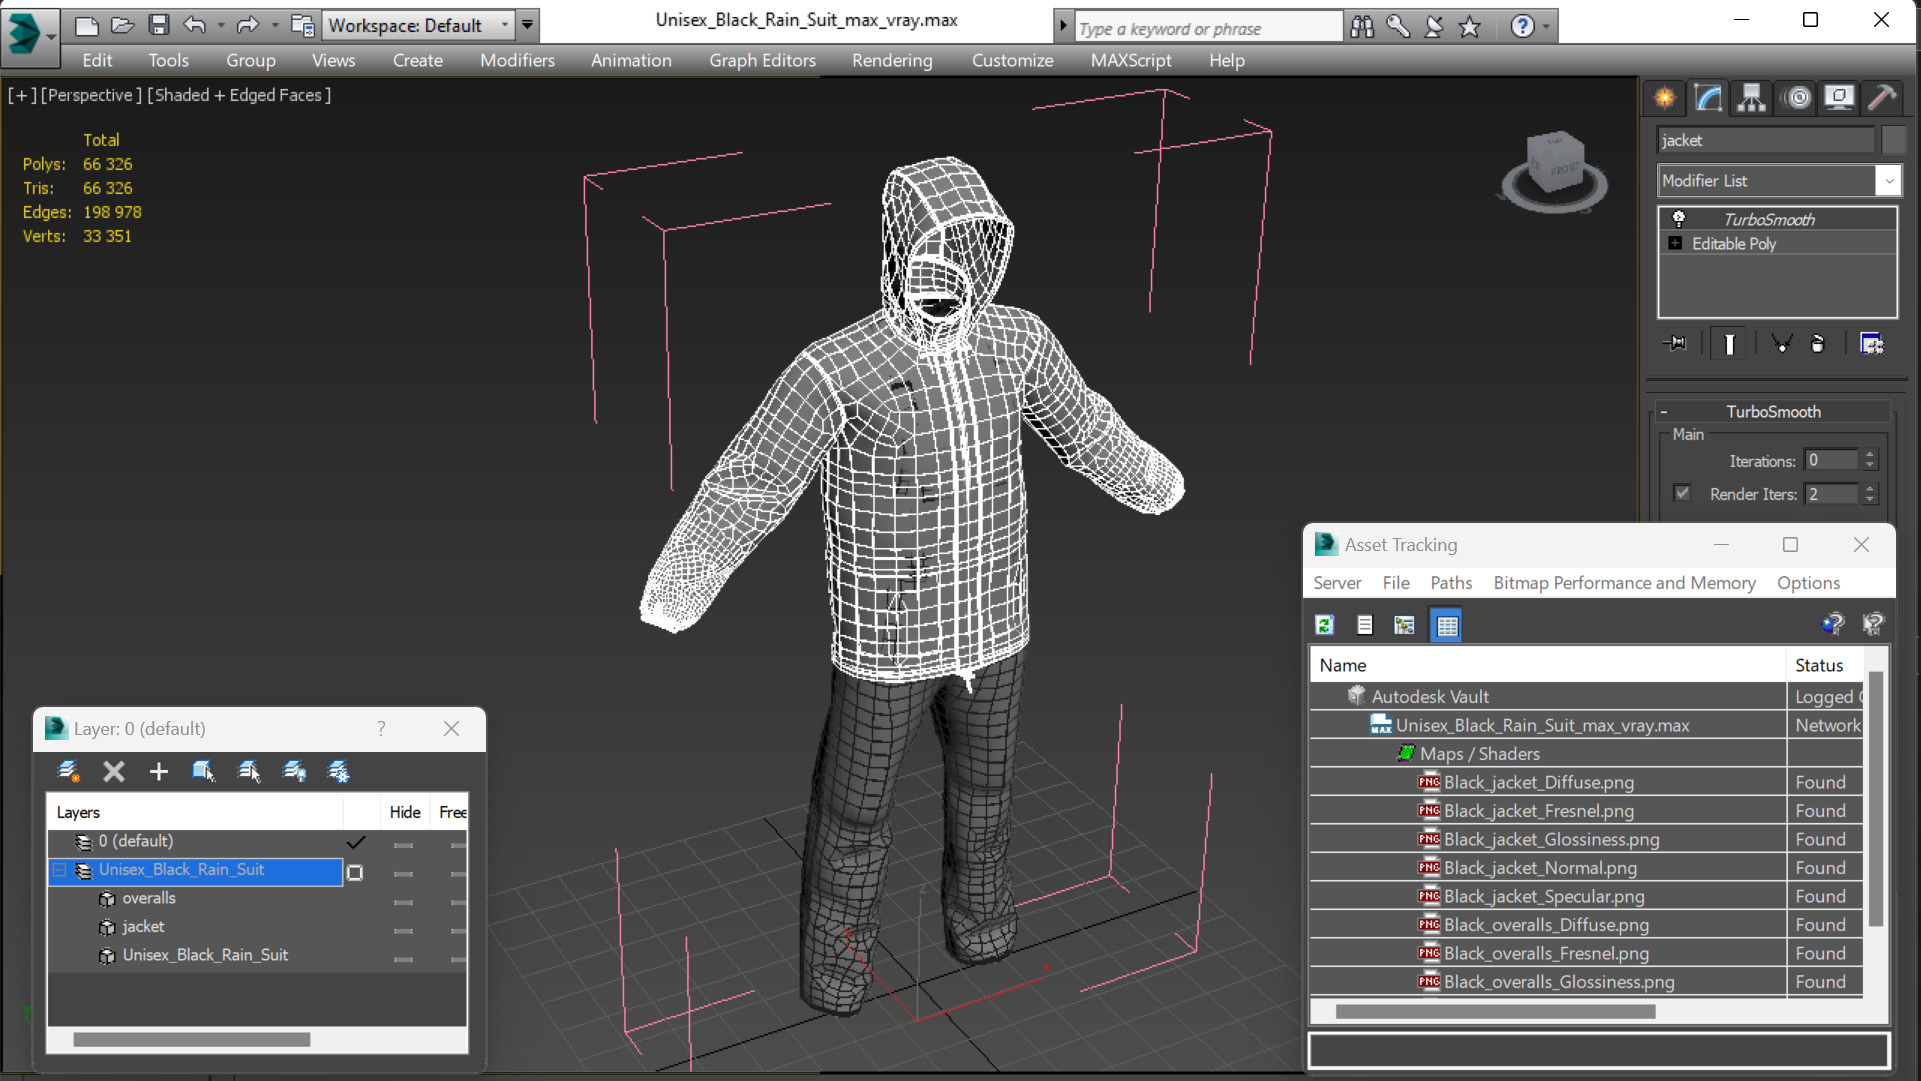The width and height of the screenshot is (1921, 1081).
Task: Highlight selected objects' layers icon
Action: click(249, 771)
